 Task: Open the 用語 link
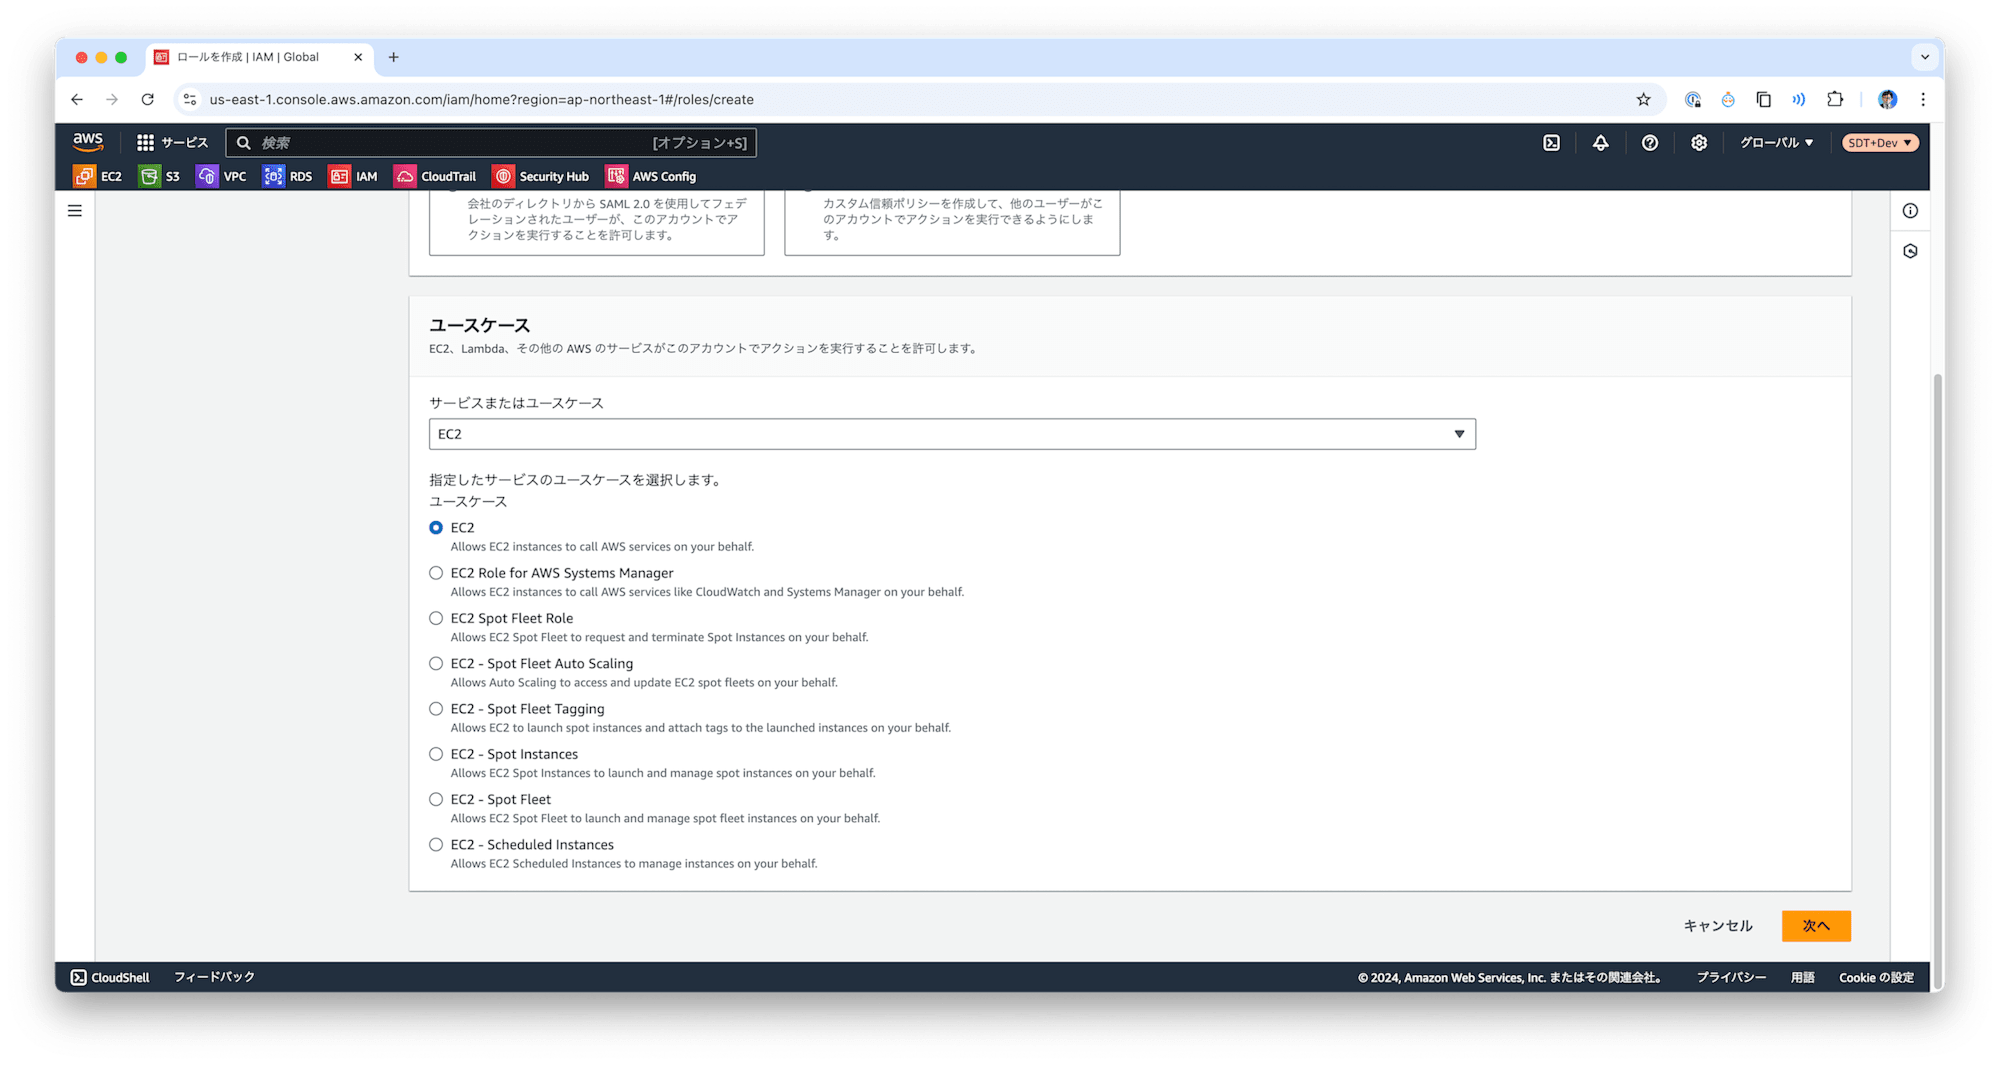point(1802,977)
